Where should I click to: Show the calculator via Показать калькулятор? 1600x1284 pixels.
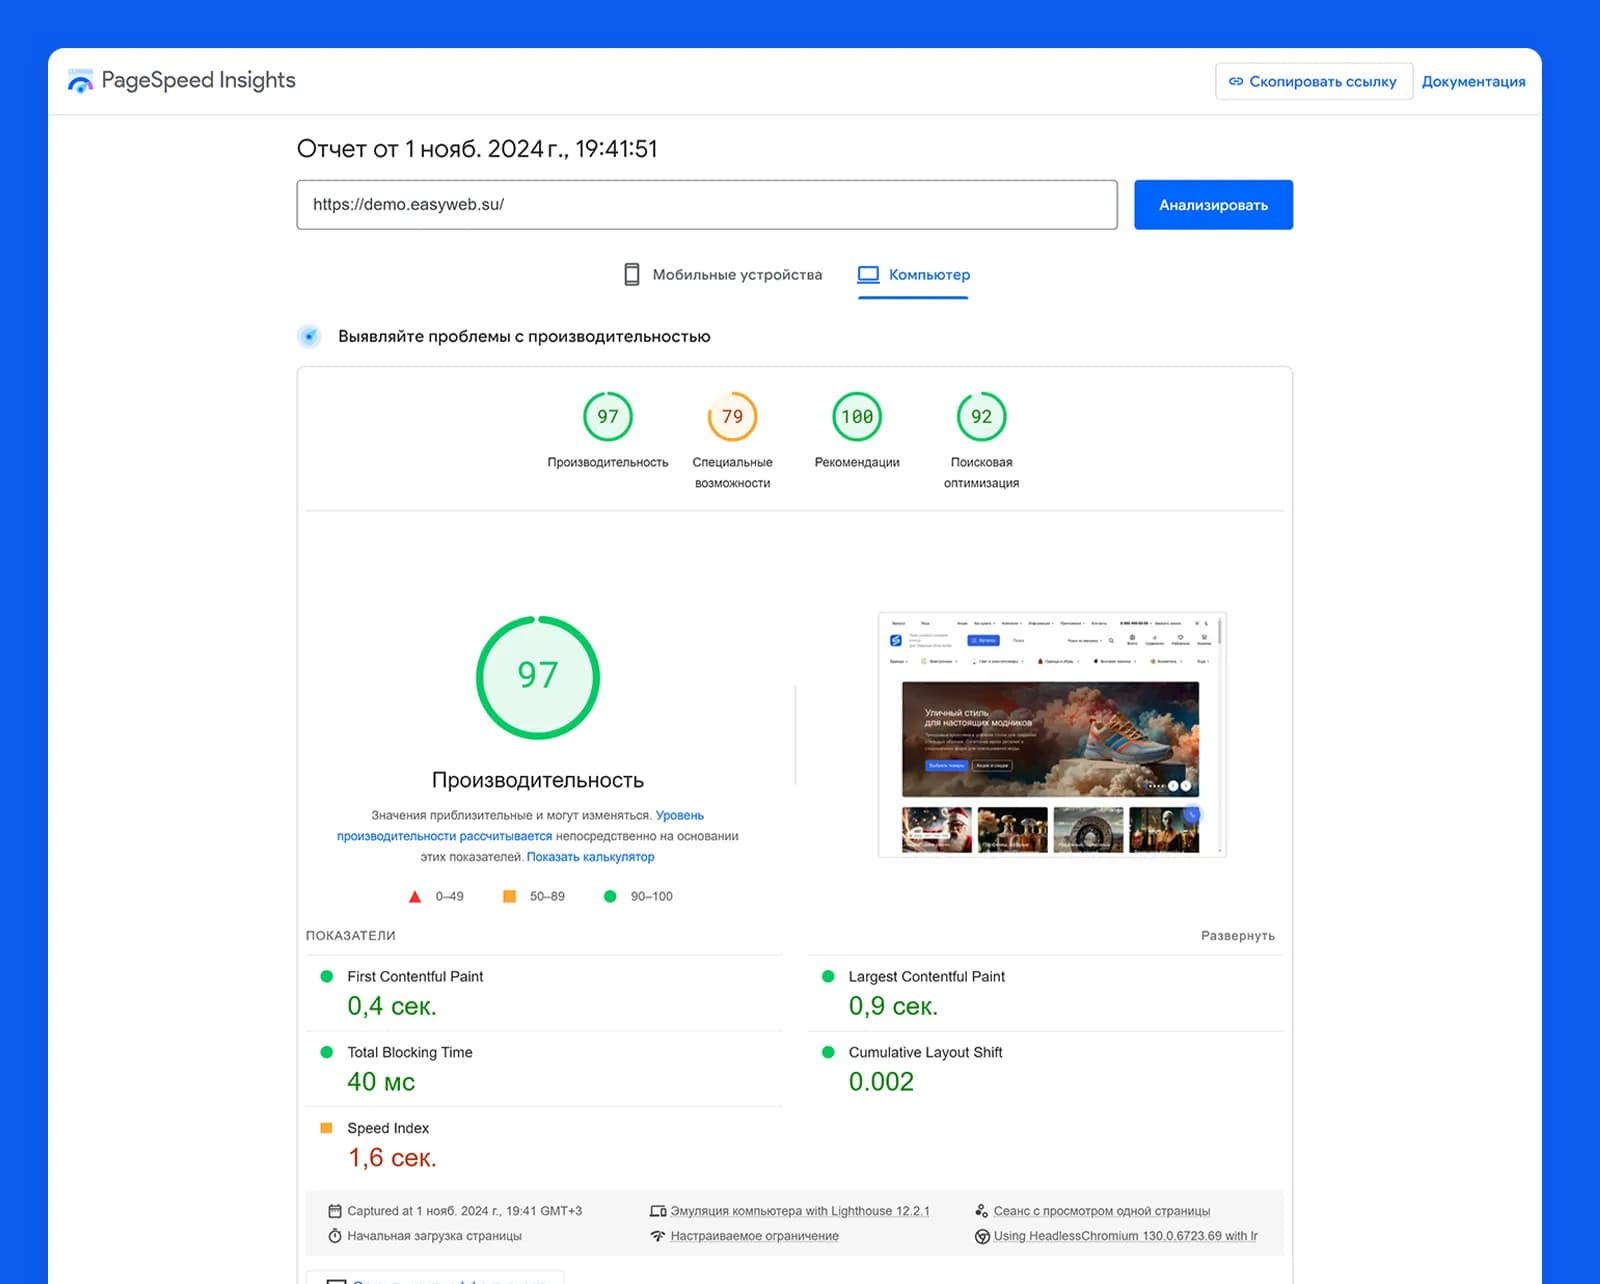click(590, 857)
